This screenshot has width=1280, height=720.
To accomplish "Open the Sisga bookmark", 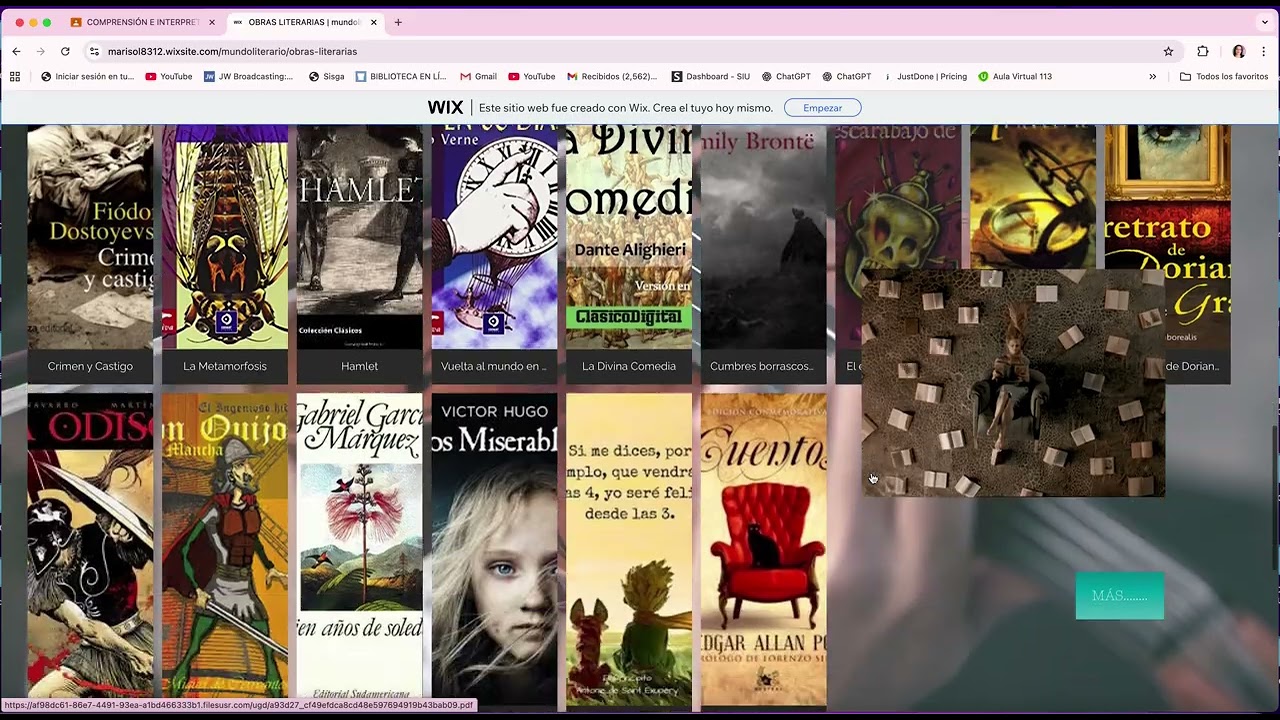I will 327,76.
